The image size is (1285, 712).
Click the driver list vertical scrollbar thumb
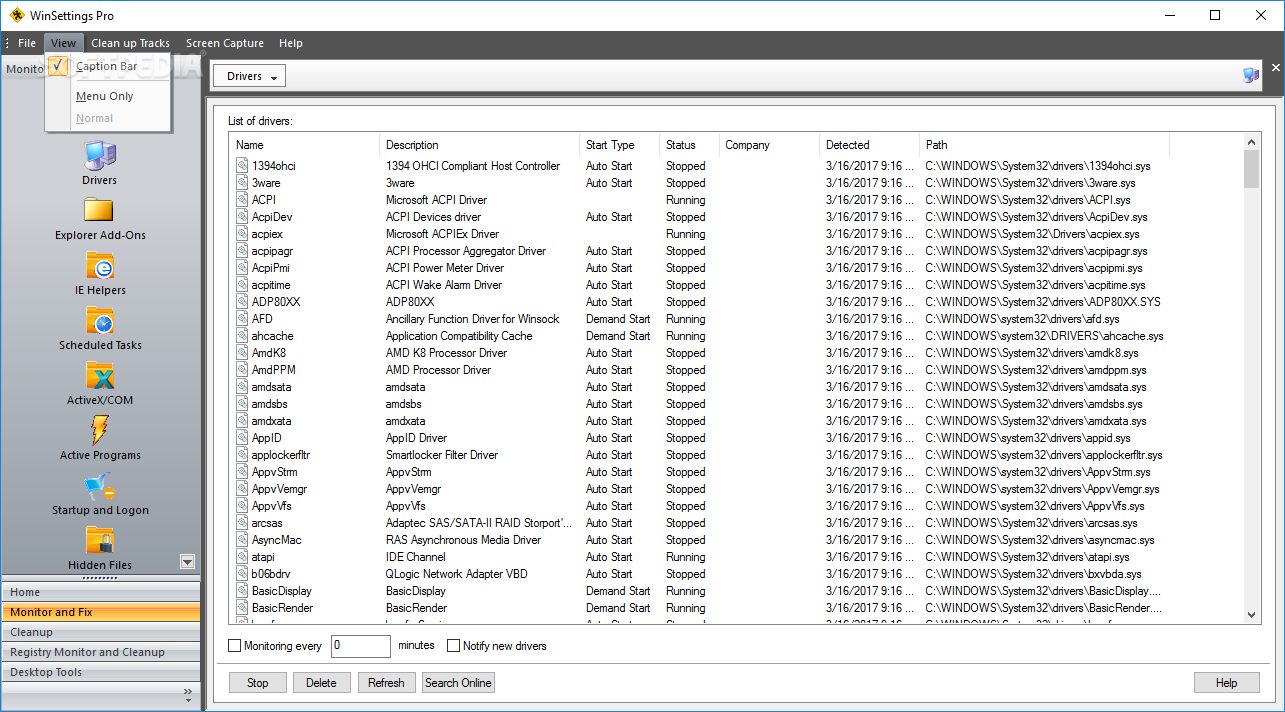(x=1251, y=170)
